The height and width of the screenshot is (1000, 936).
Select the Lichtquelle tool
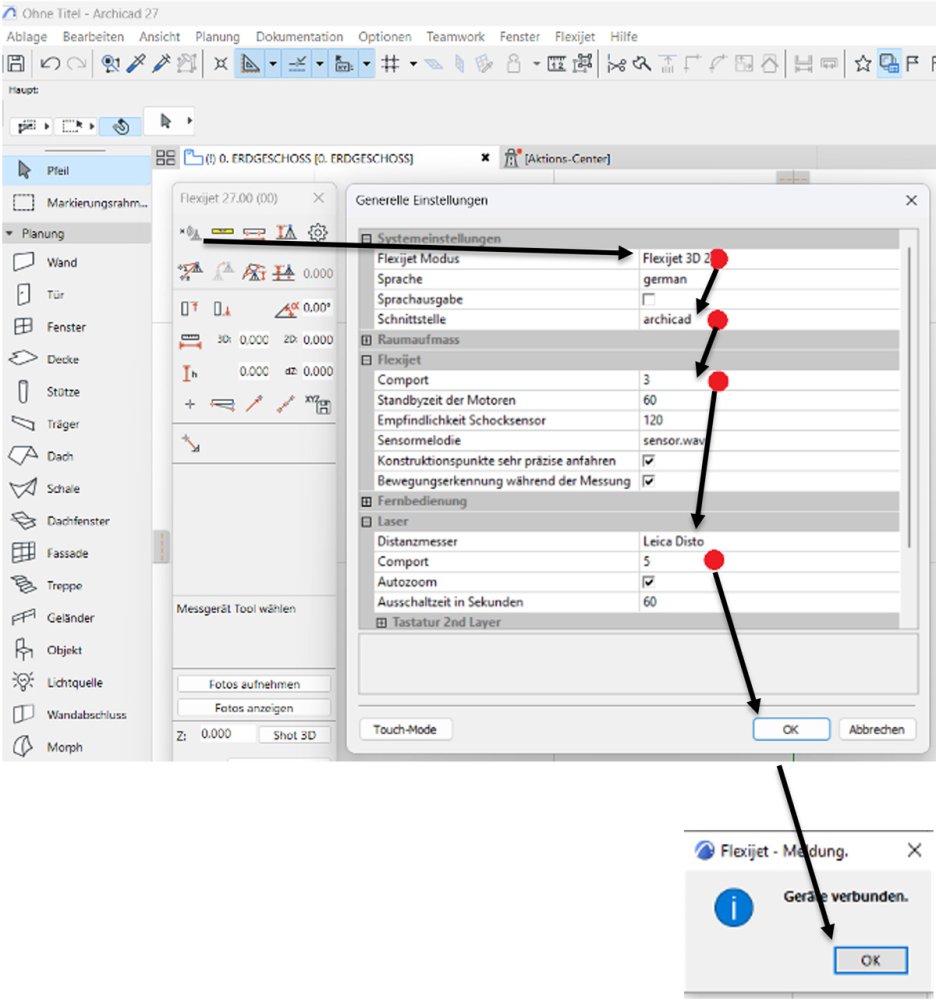tap(77, 682)
